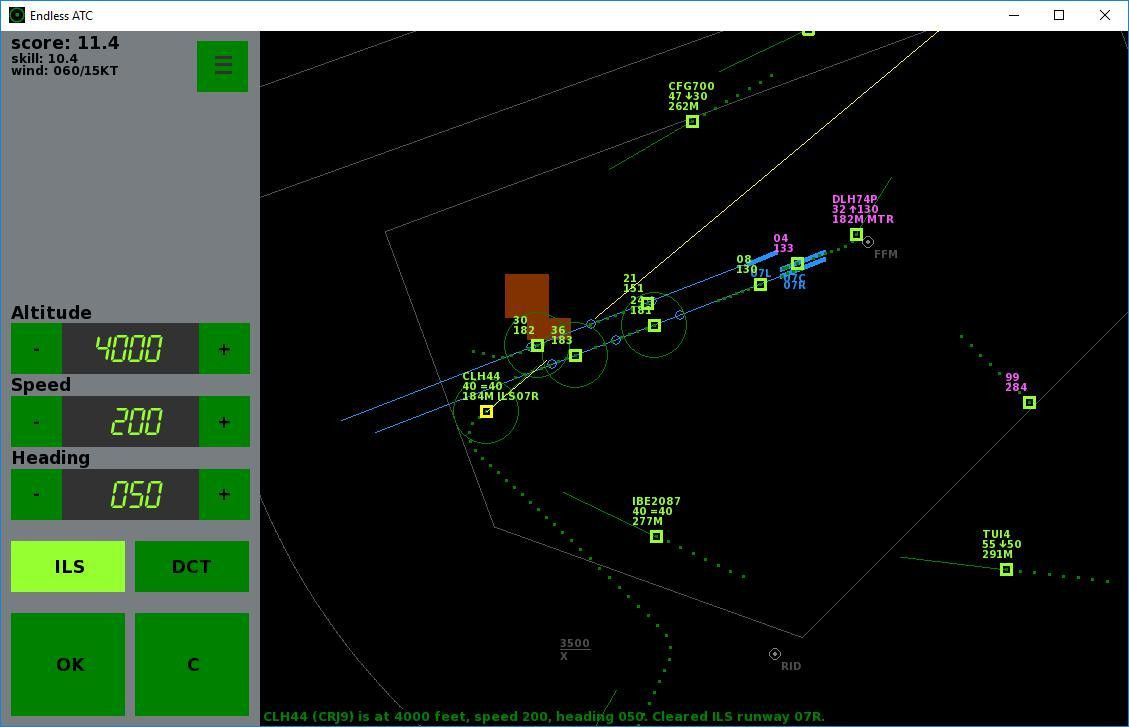Decrease the Altitude with the minus button
The height and width of the screenshot is (727, 1129).
[36, 349]
